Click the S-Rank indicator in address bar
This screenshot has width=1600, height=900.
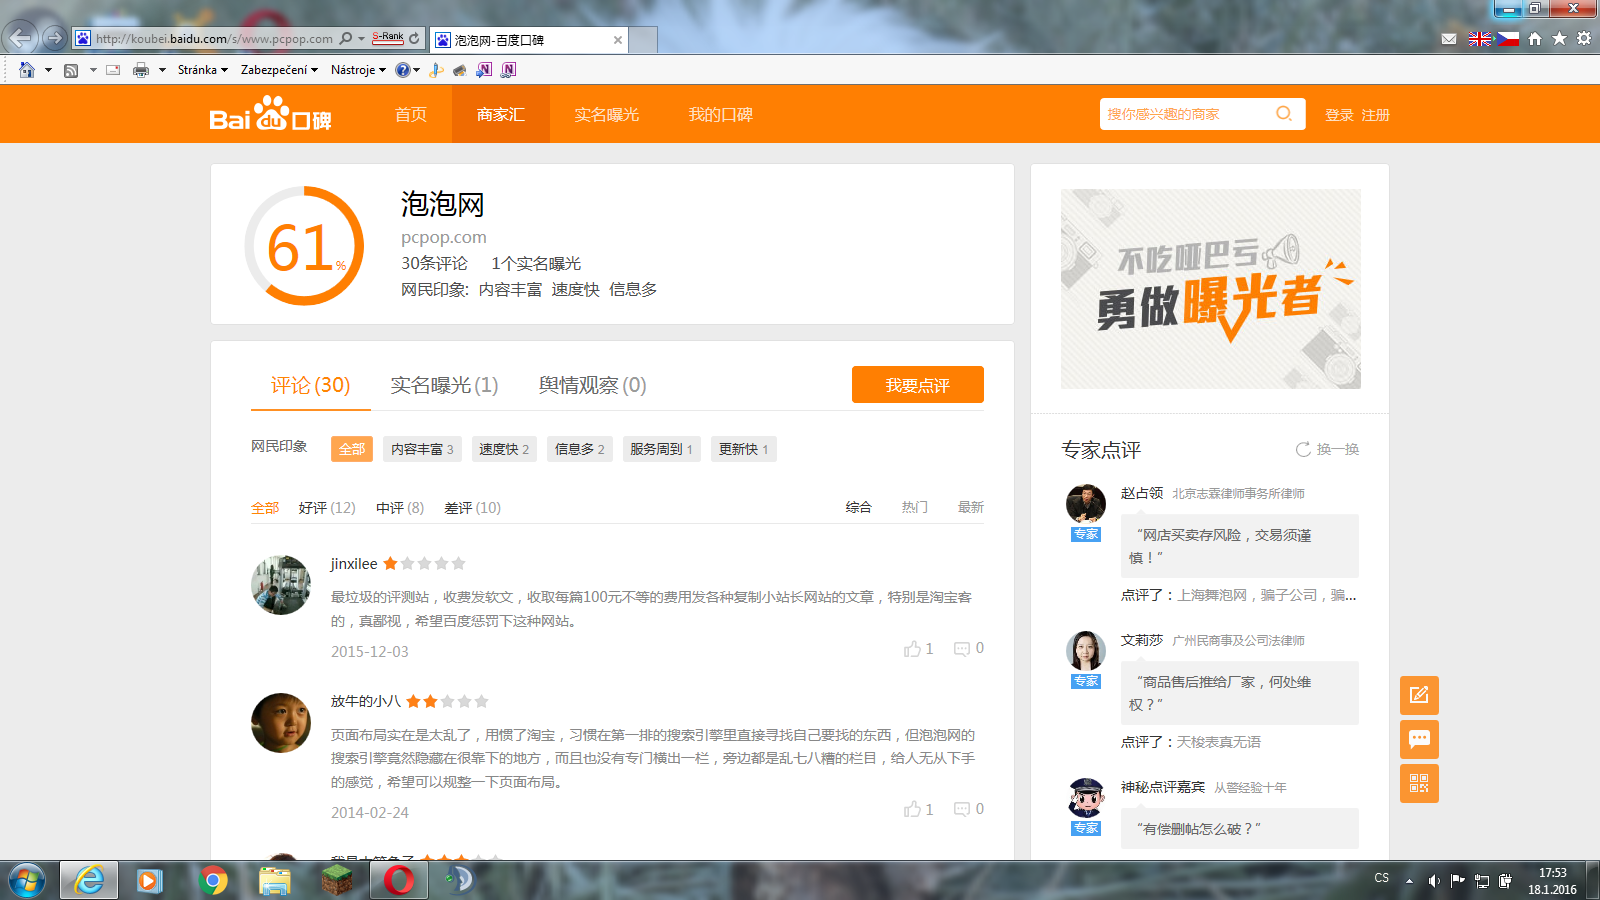pos(388,38)
